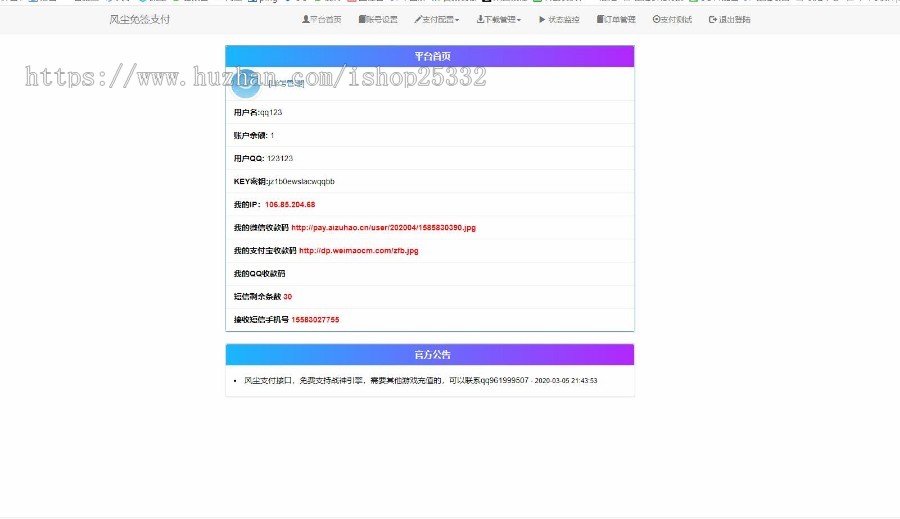Image resolution: width=900 pixels, height=519 pixels.
Task: Click the username value qq123
Action: pyautogui.click(x=270, y=113)
